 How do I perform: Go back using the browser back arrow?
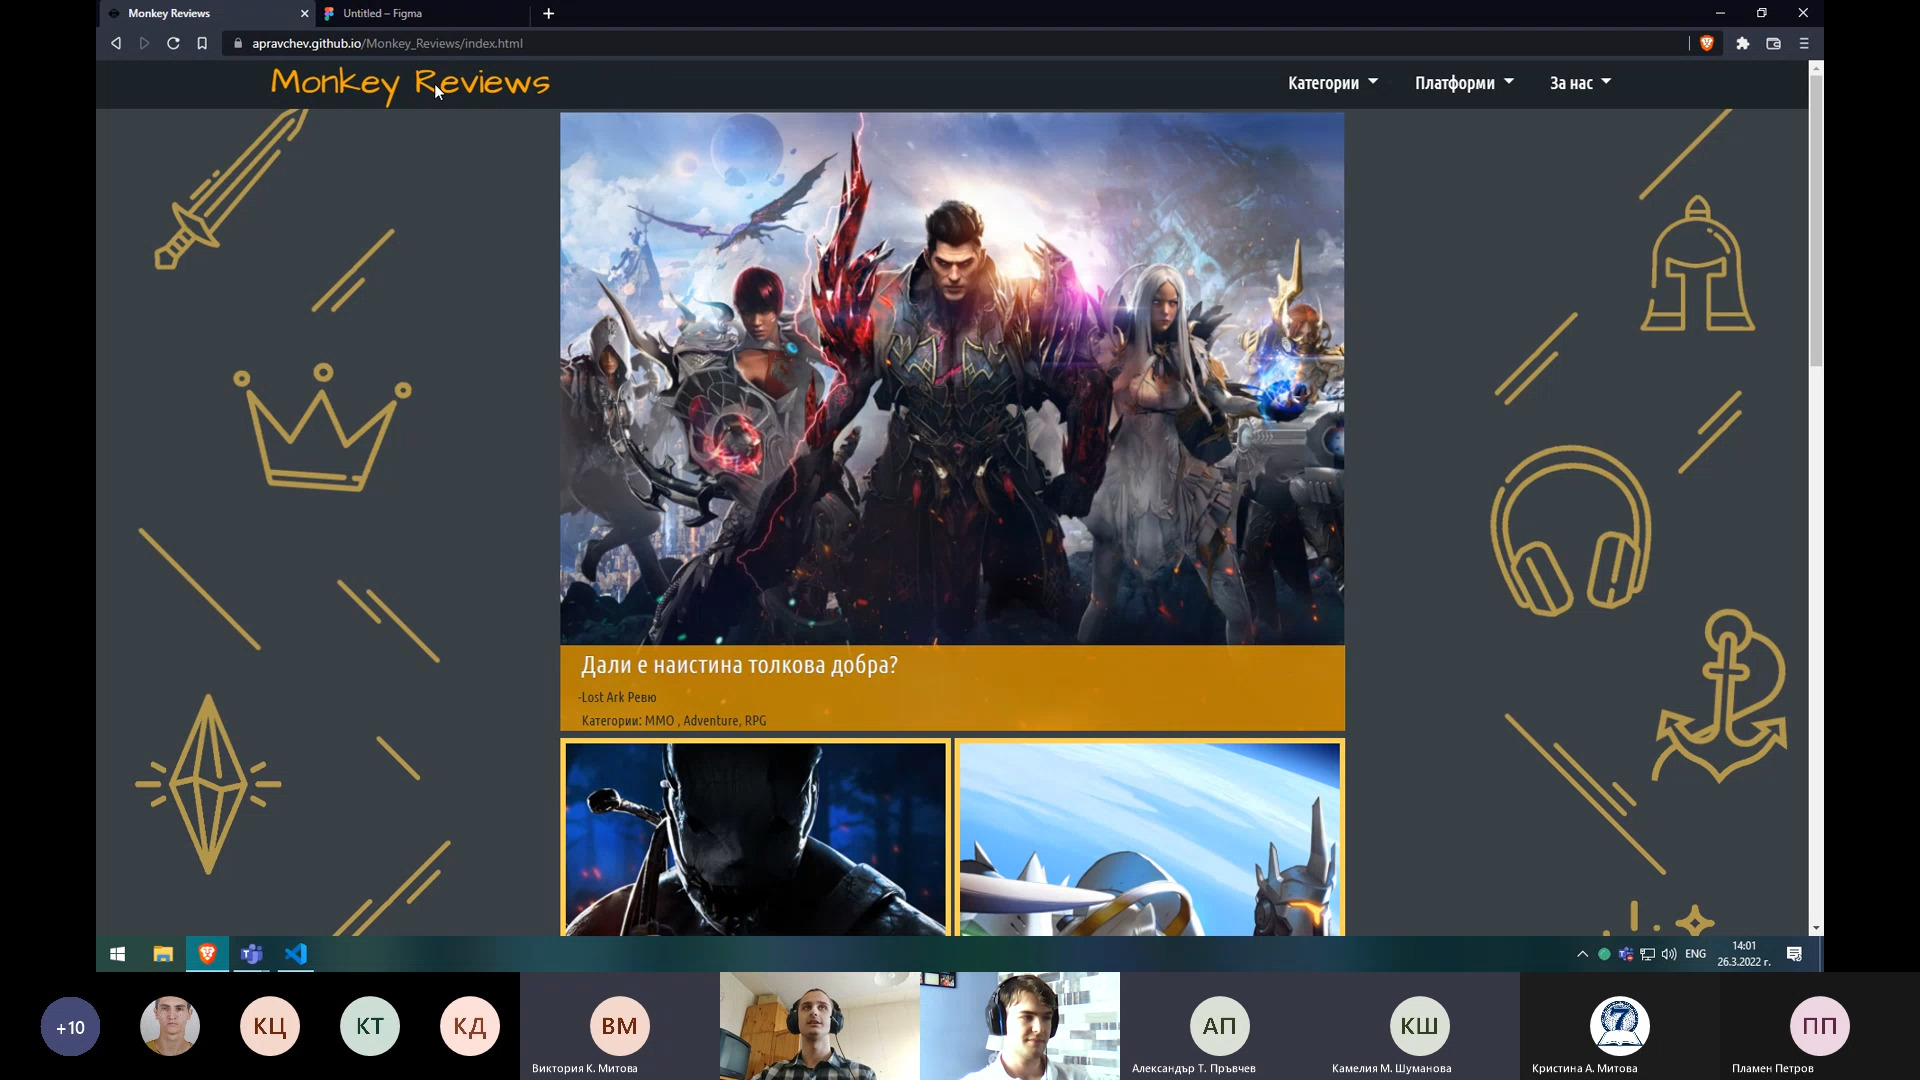[x=116, y=43]
